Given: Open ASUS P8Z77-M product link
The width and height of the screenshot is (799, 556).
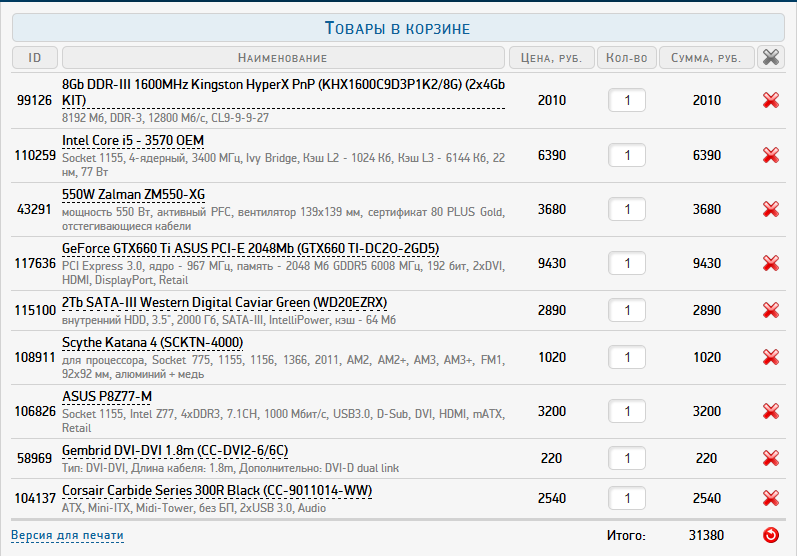Looking at the screenshot, I should pyautogui.click(x=107, y=396).
